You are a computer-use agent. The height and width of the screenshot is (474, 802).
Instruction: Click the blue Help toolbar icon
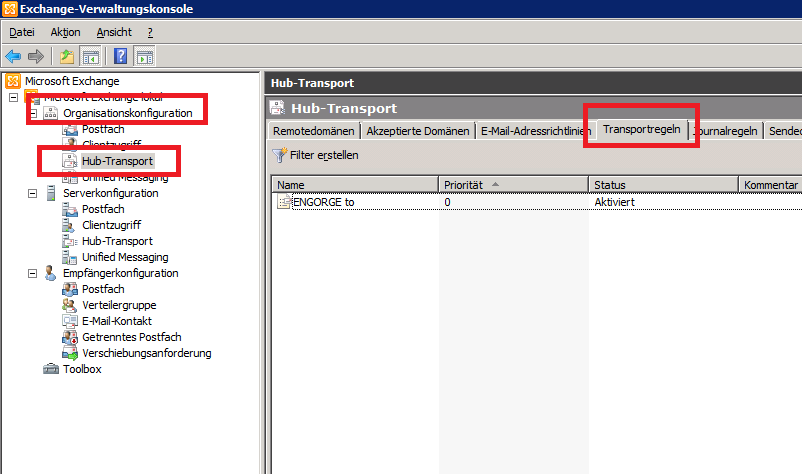(x=120, y=56)
